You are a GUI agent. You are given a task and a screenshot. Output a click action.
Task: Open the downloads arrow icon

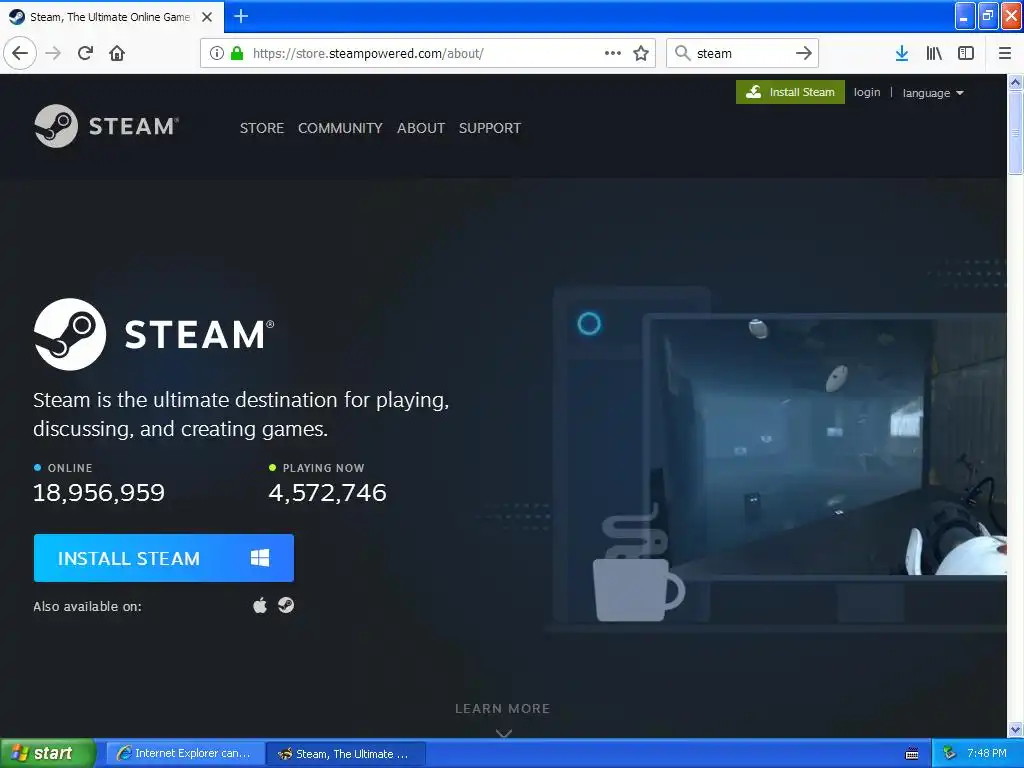(901, 53)
